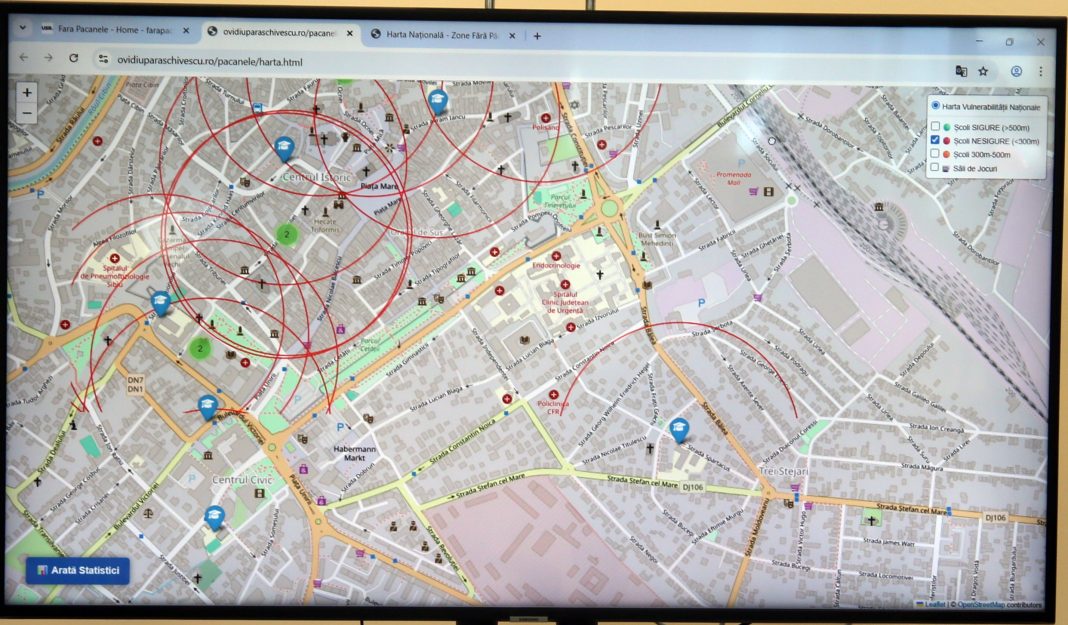Screen dimensions: 1068x625
Task: Open site information icon beside the URL
Action: pos(101,60)
